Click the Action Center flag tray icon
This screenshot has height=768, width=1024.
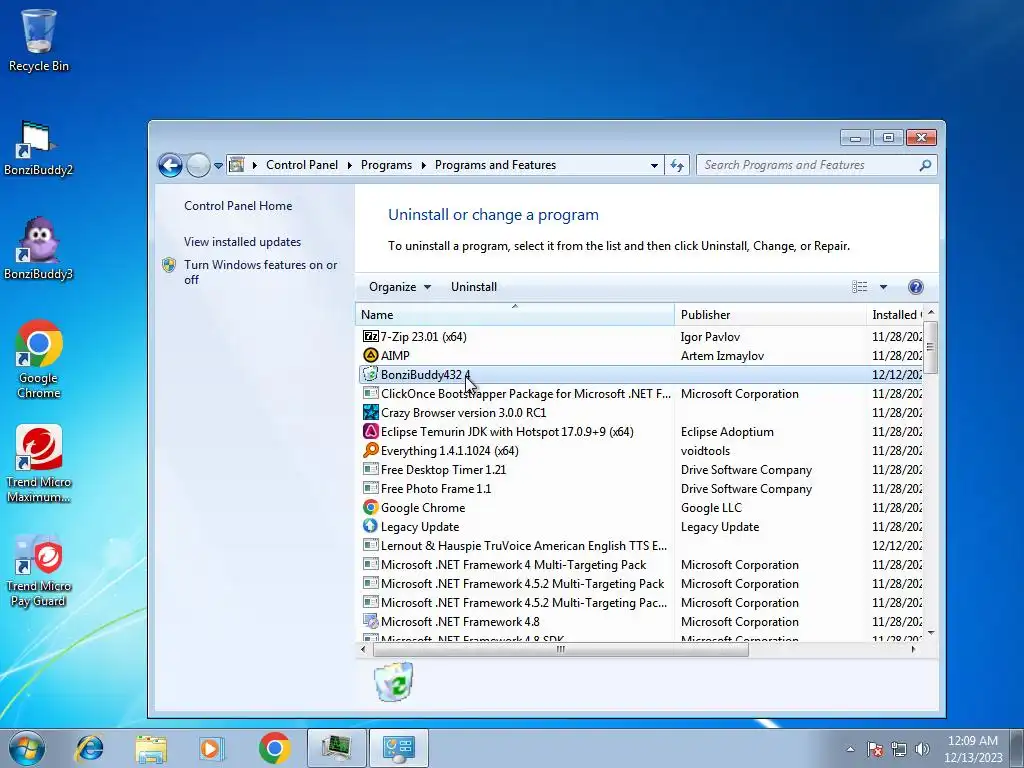(875, 749)
